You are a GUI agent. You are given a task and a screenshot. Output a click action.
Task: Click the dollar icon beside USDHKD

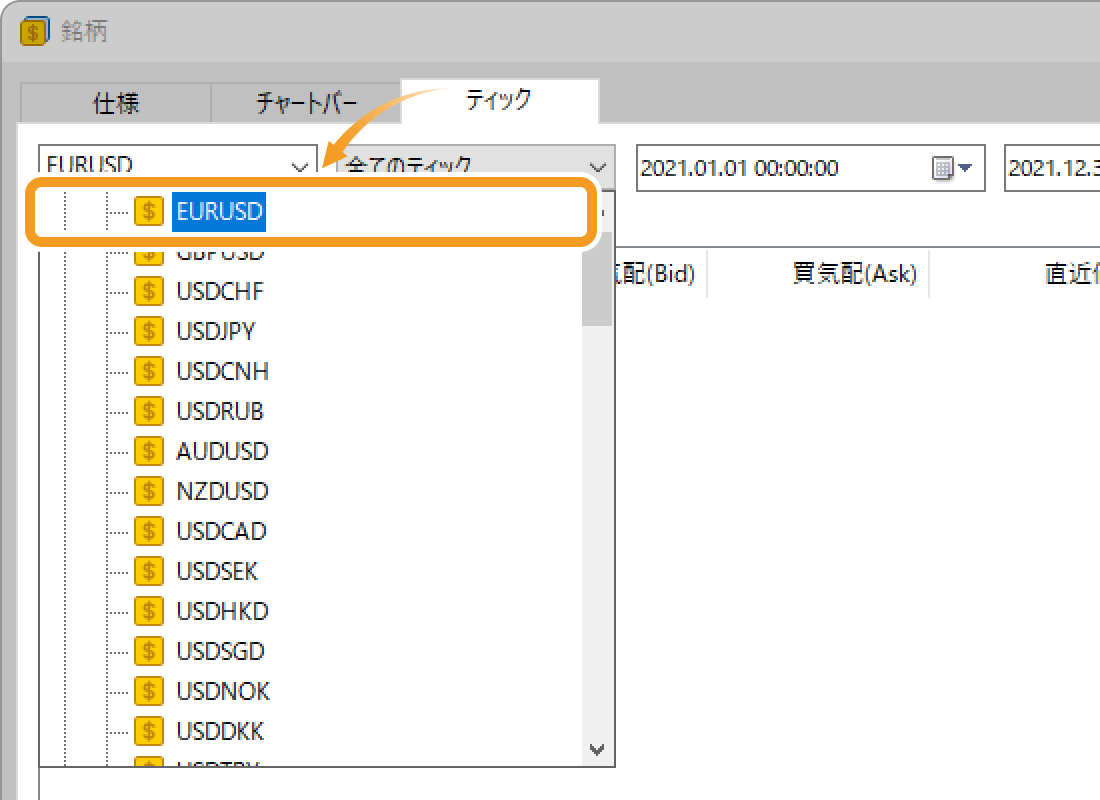point(149,611)
